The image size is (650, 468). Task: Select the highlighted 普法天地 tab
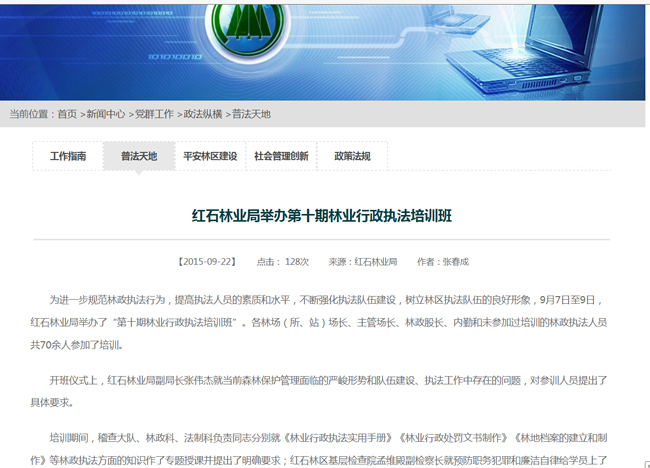point(139,156)
